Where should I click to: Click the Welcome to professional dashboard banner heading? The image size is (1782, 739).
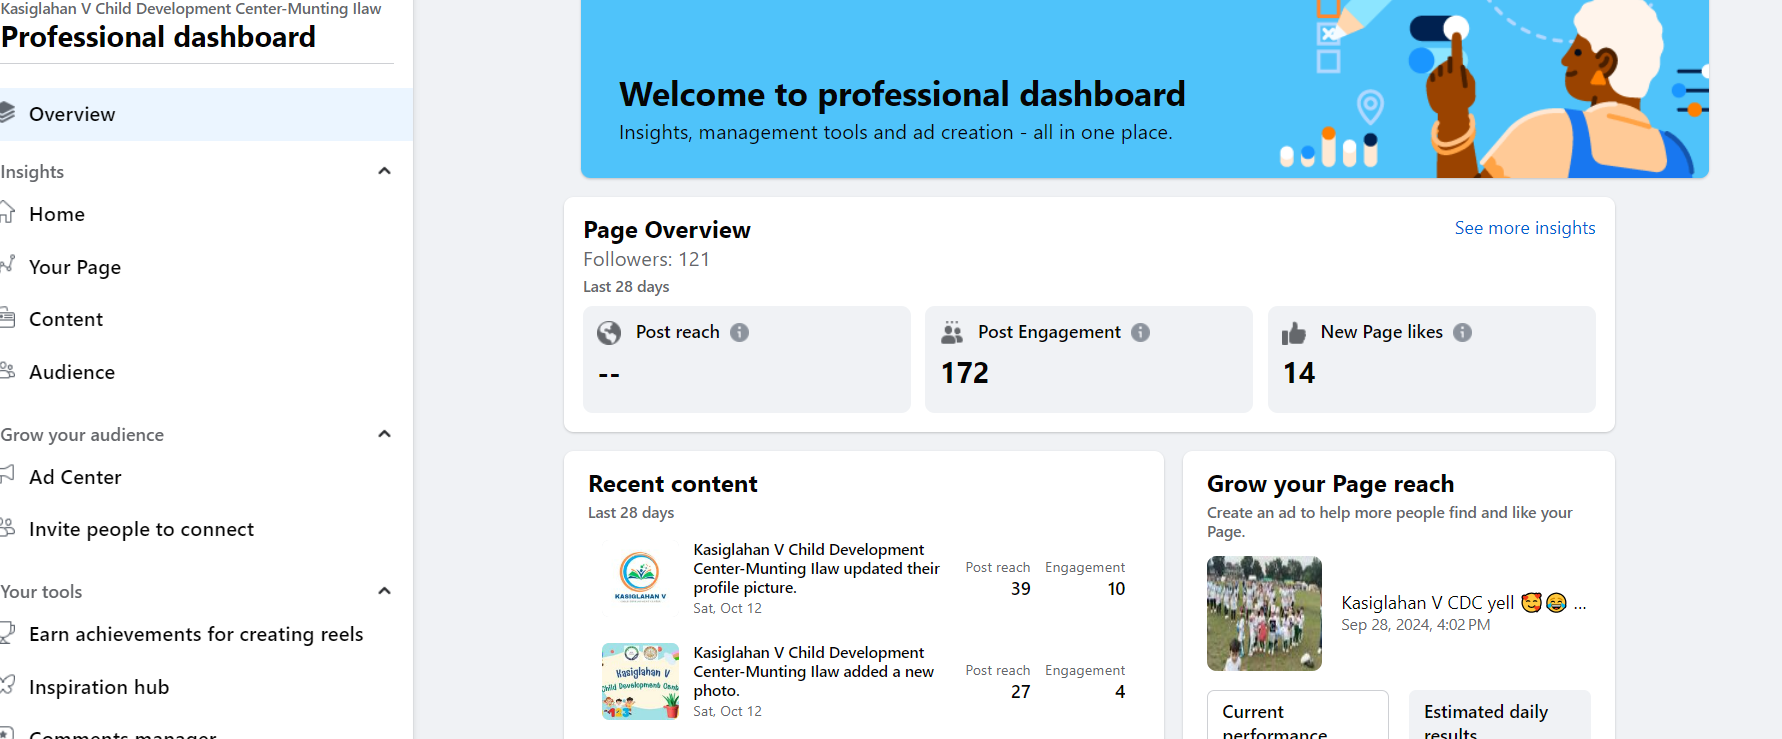point(902,94)
